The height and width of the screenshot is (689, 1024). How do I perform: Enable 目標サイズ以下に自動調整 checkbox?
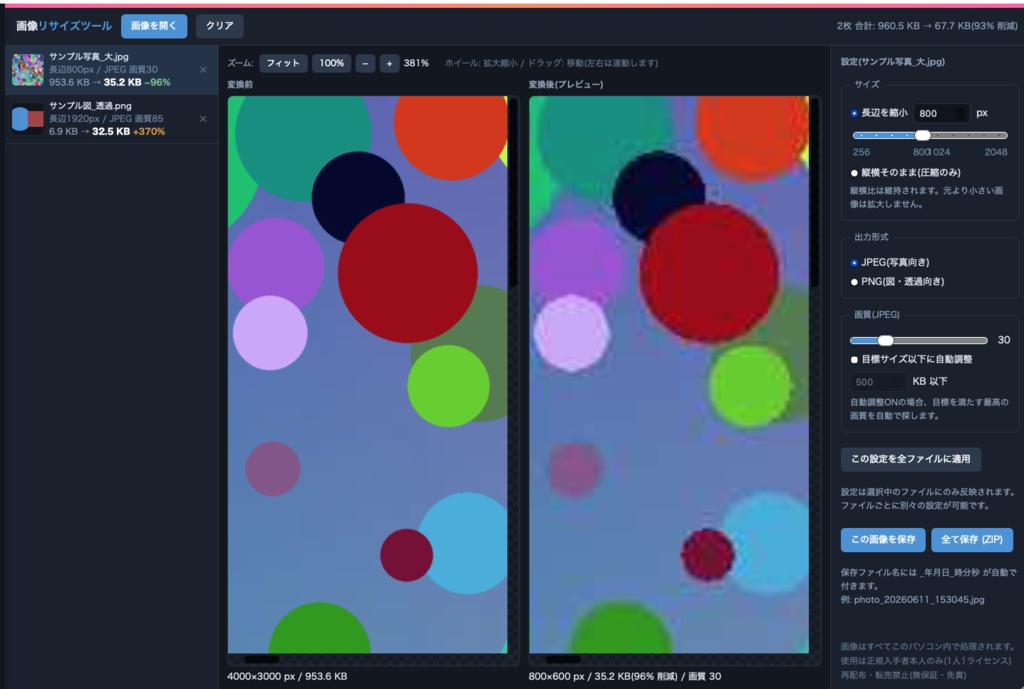(x=854, y=359)
